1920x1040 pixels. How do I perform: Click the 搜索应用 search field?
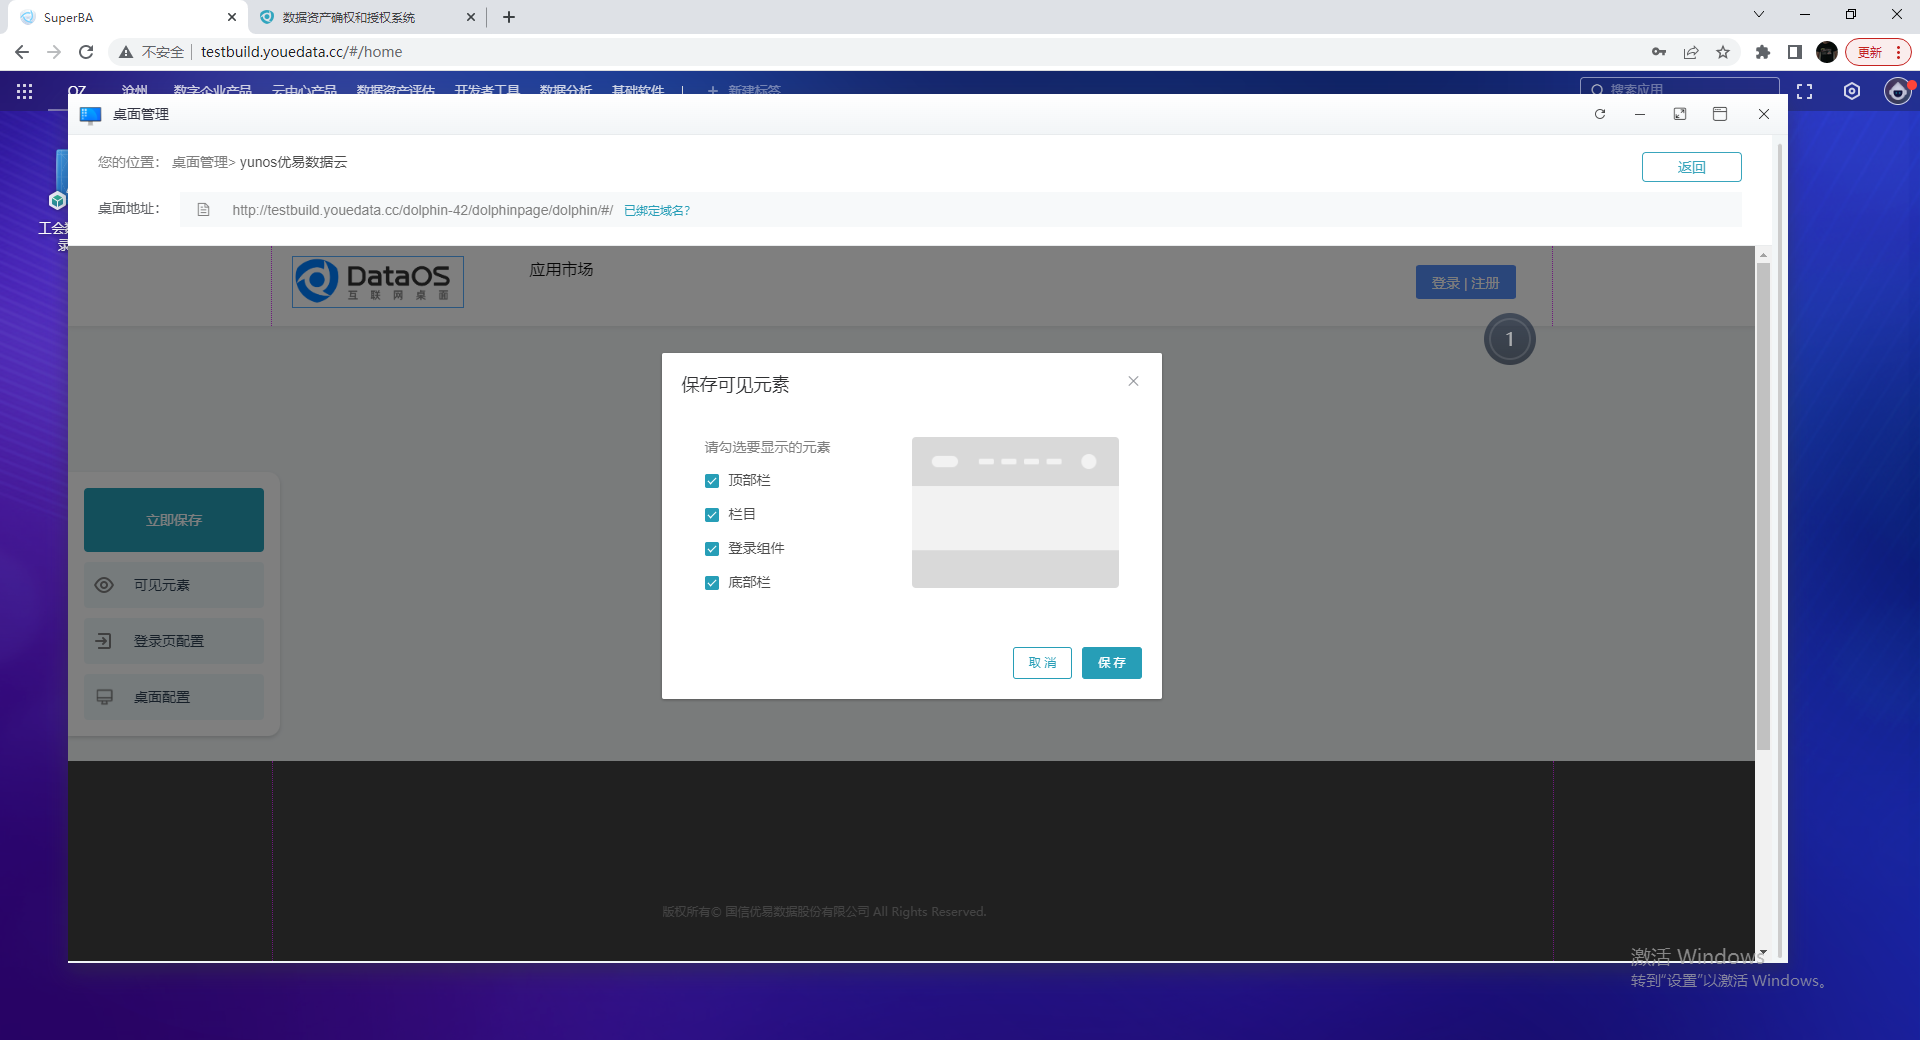tap(1680, 88)
